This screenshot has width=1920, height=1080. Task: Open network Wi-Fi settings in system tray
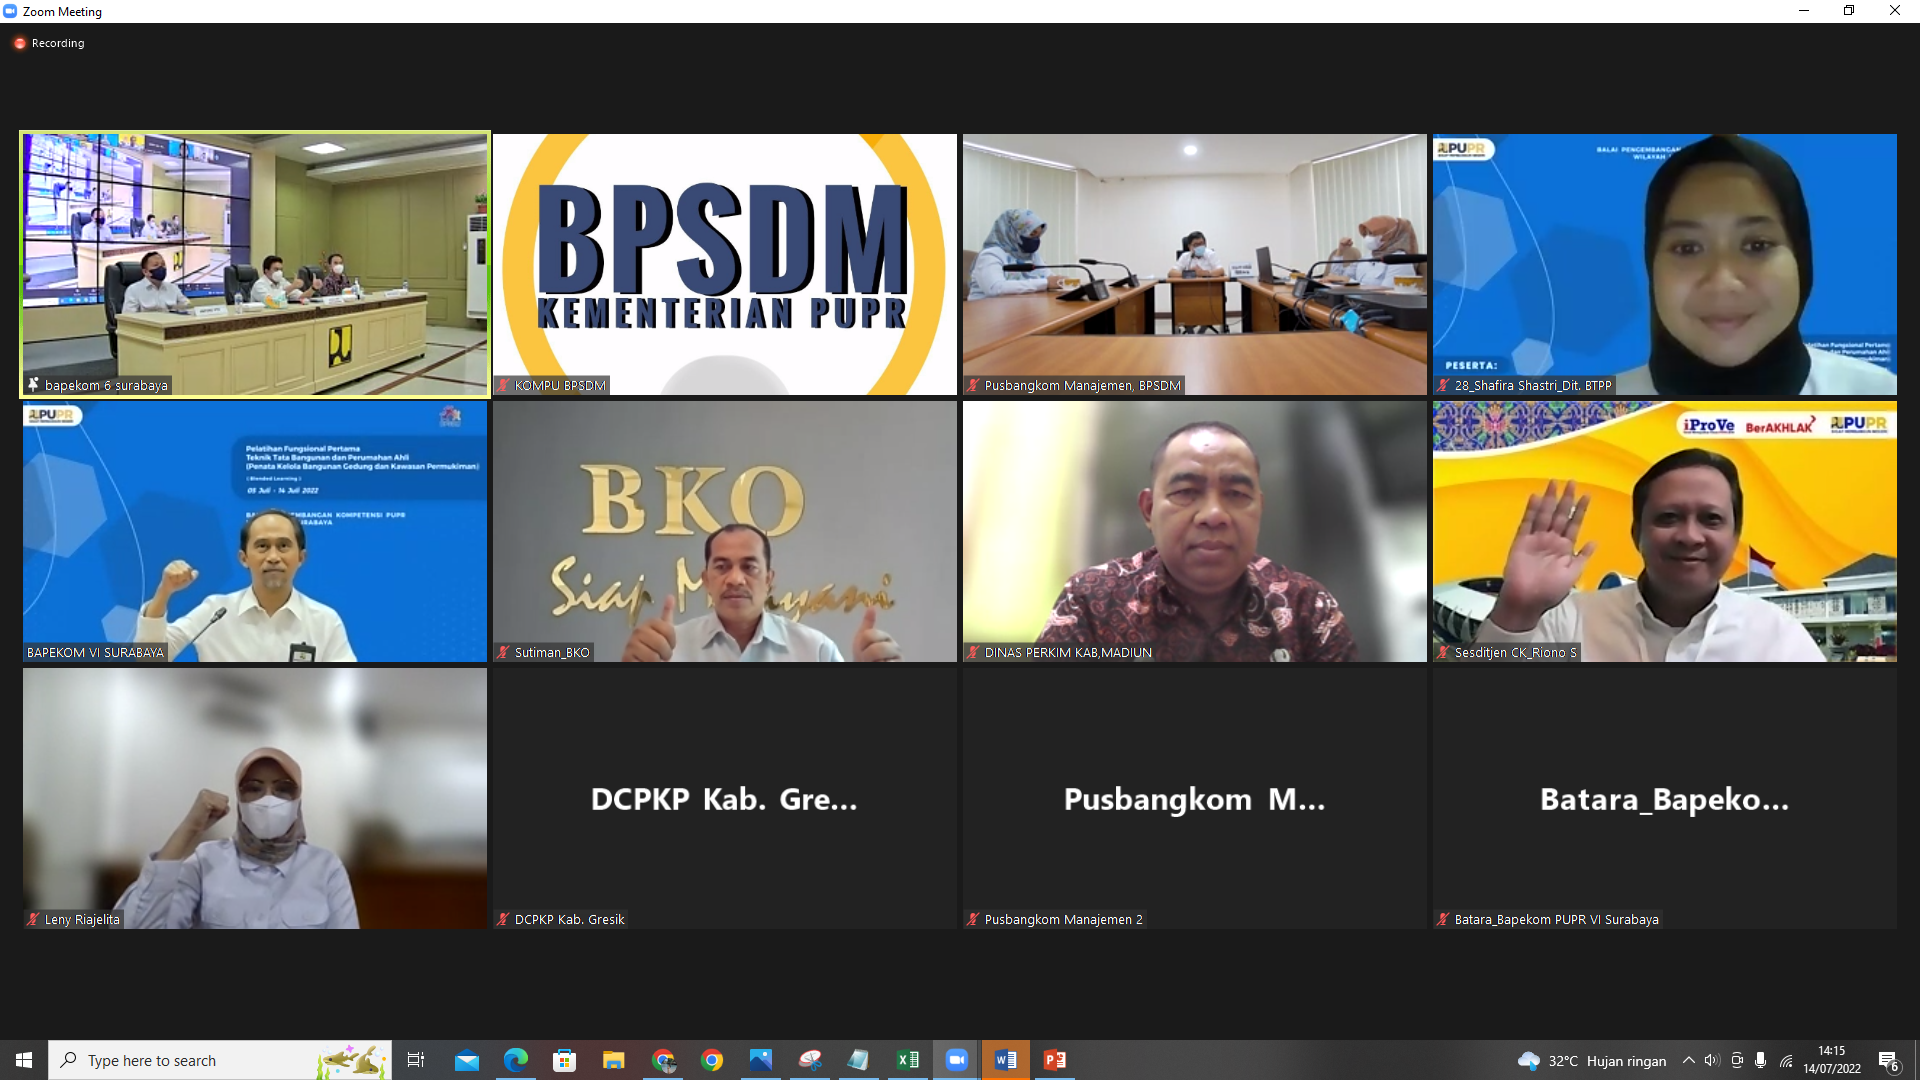tap(1786, 1060)
